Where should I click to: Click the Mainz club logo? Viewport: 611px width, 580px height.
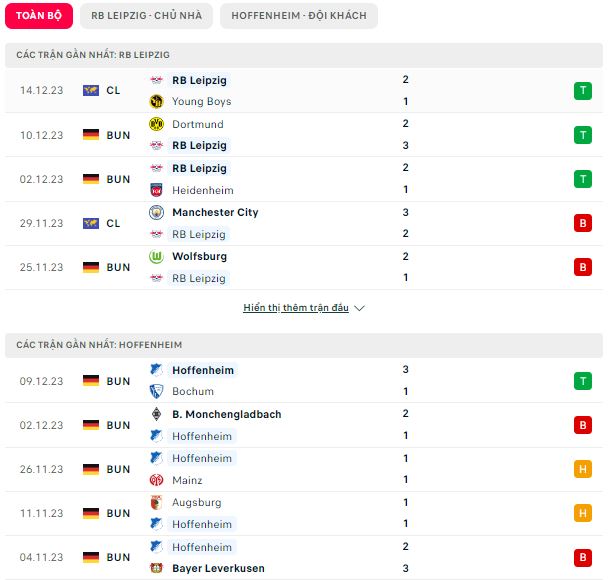pyautogui.click(x=156, y=480)
